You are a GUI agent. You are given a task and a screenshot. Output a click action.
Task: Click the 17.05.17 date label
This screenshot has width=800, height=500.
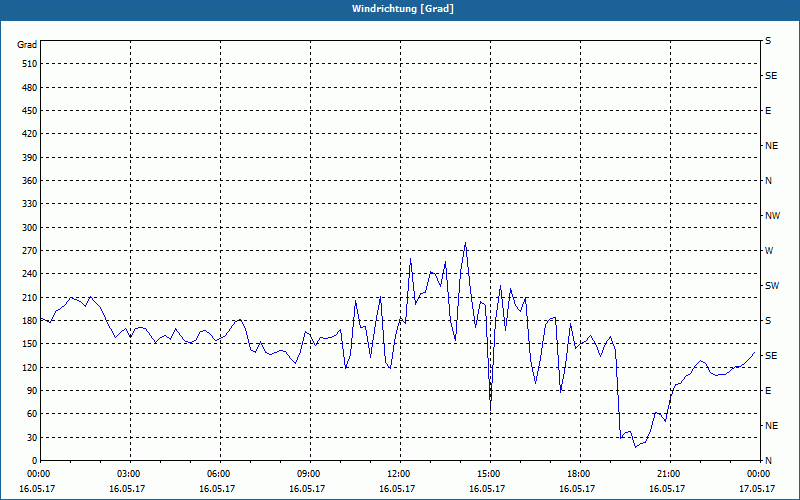tap(757, 488)
